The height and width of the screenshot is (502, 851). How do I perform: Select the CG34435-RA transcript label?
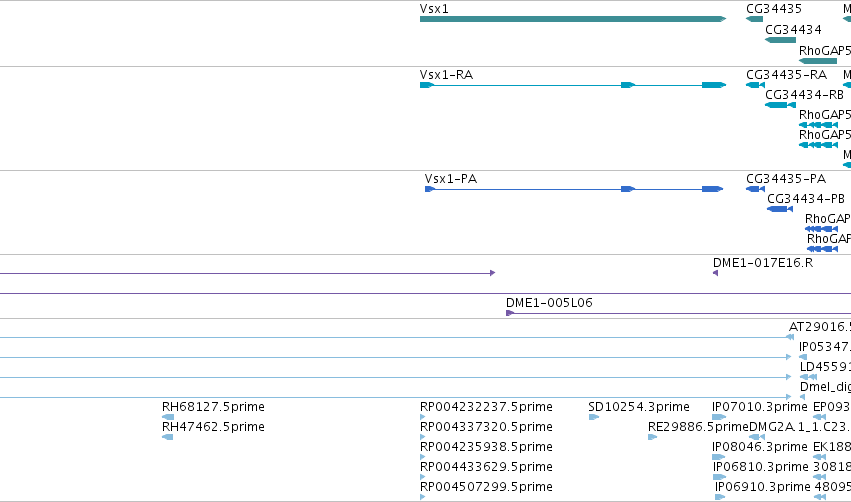point(786,75)
